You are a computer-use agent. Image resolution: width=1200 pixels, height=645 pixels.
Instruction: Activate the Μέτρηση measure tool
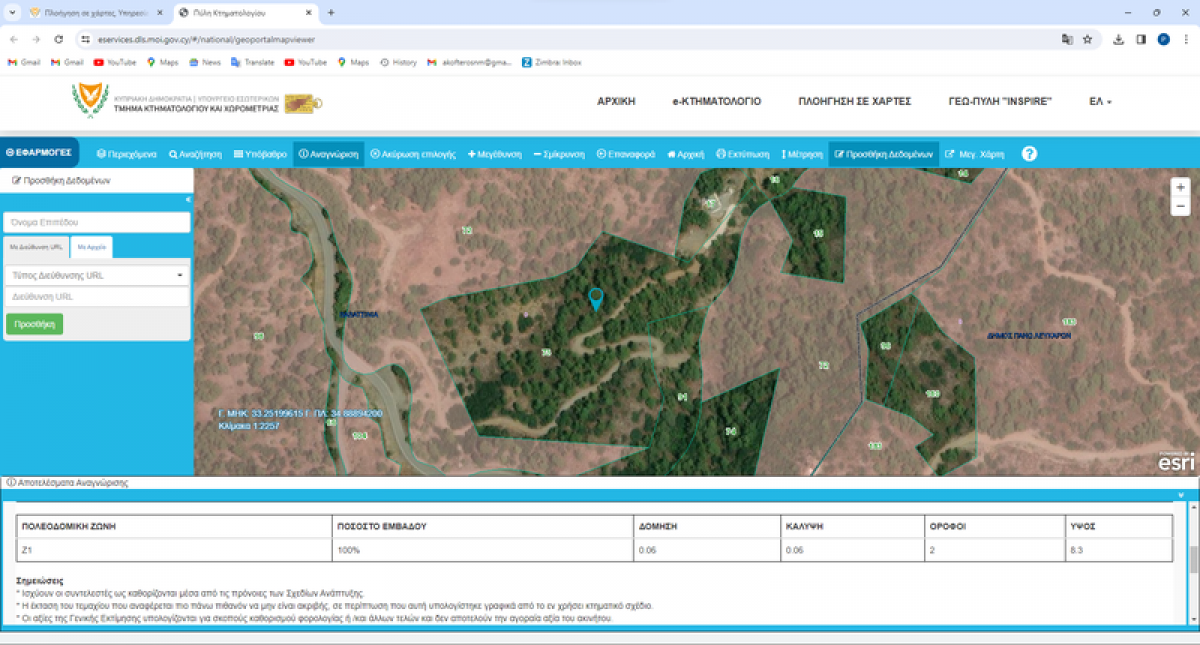(802, 154)
